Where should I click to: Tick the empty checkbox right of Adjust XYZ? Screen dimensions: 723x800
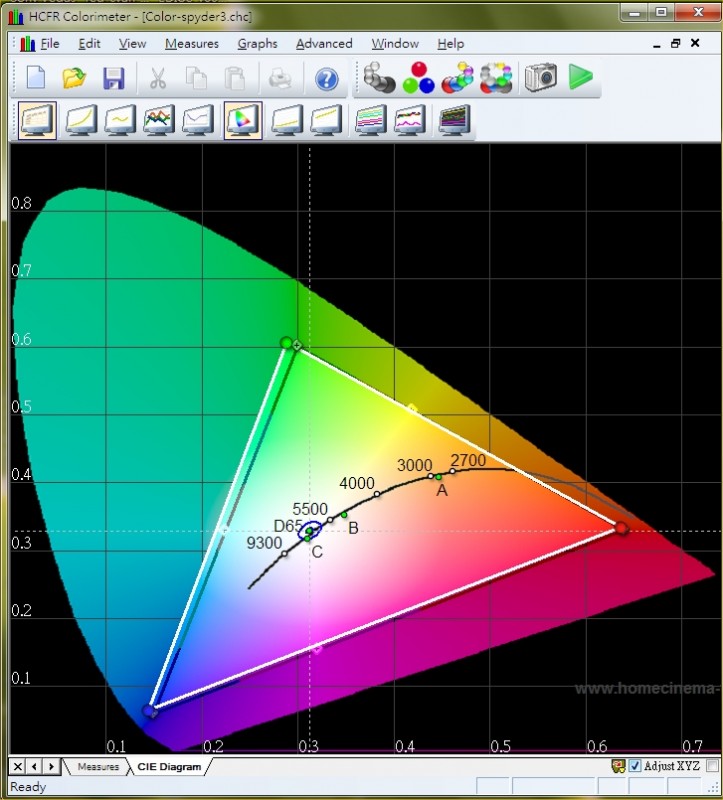712,766
